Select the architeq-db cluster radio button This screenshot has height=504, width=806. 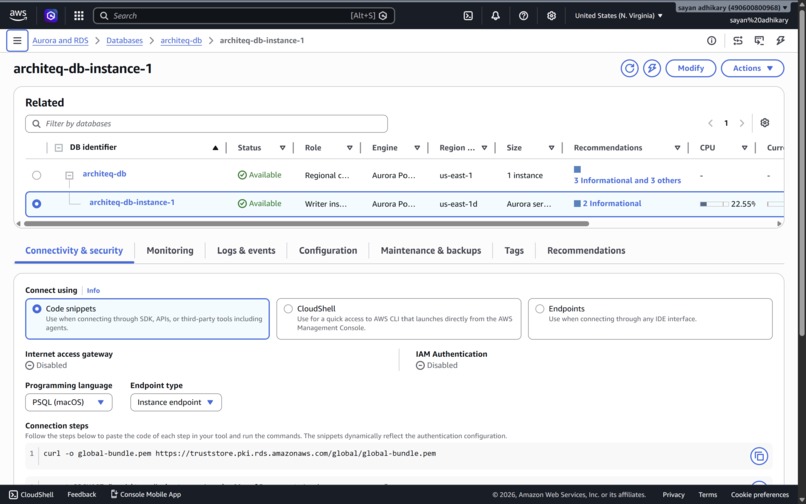coord(36,175)
